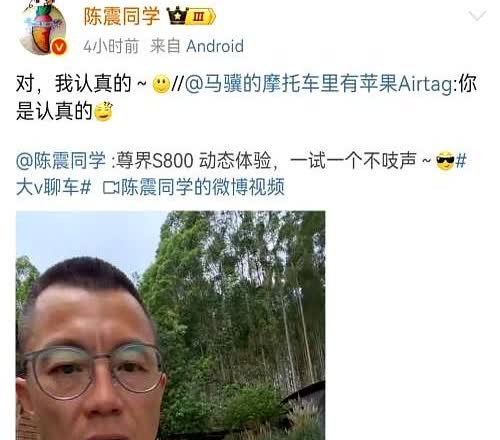Viewport: 500px width, 440px height.
Task: Tap the yellow level III badge
Action: (x=201, y=17)
